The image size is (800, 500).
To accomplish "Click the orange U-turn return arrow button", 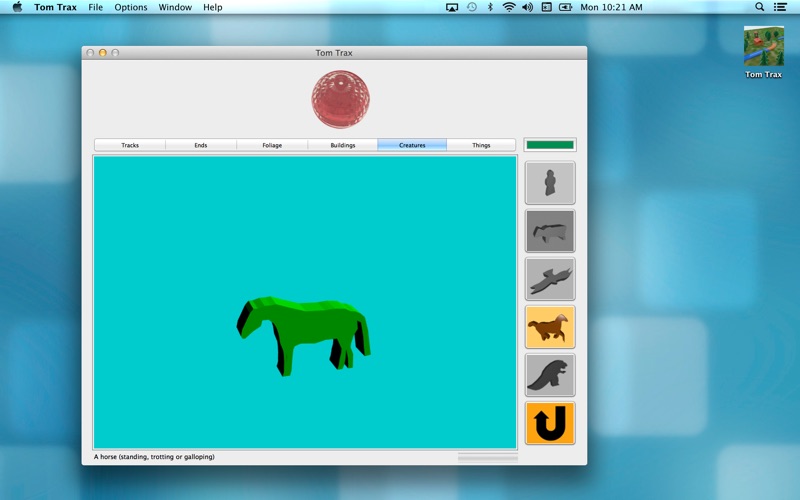I will (550, 423).
